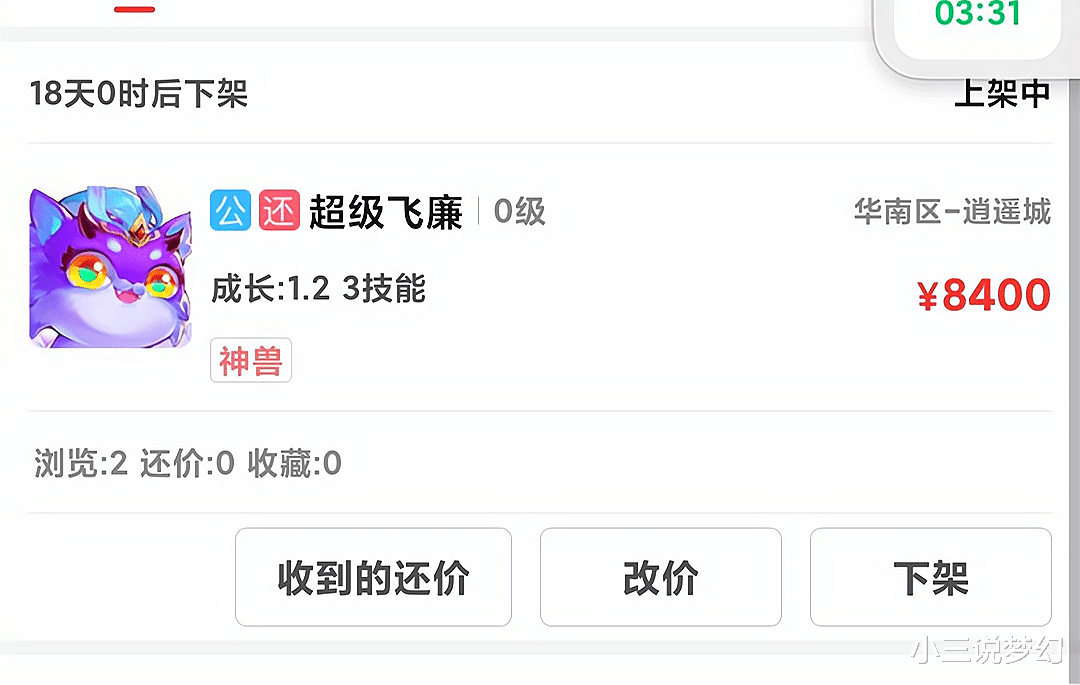Screen dimensions: 1080x685
Task: Click the 华南区-逍遥城 server label
Action: pyautogui.click(x=953, y=211)
